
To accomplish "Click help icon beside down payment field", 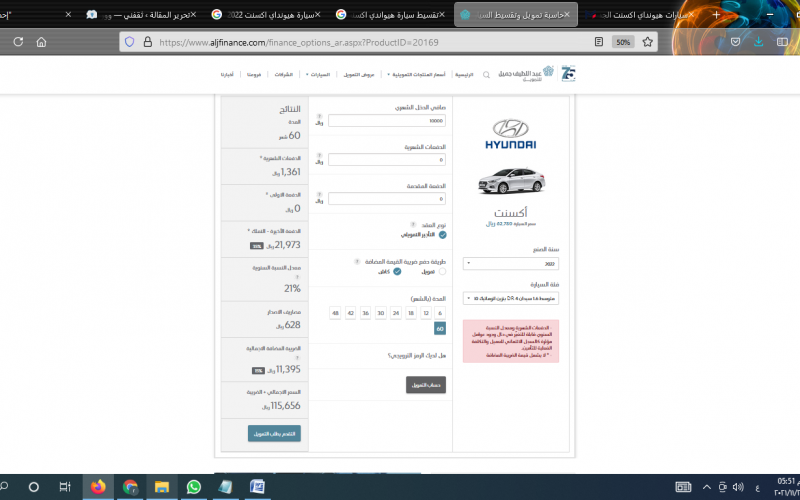I will pyautogui.click(x=319, y=194).
